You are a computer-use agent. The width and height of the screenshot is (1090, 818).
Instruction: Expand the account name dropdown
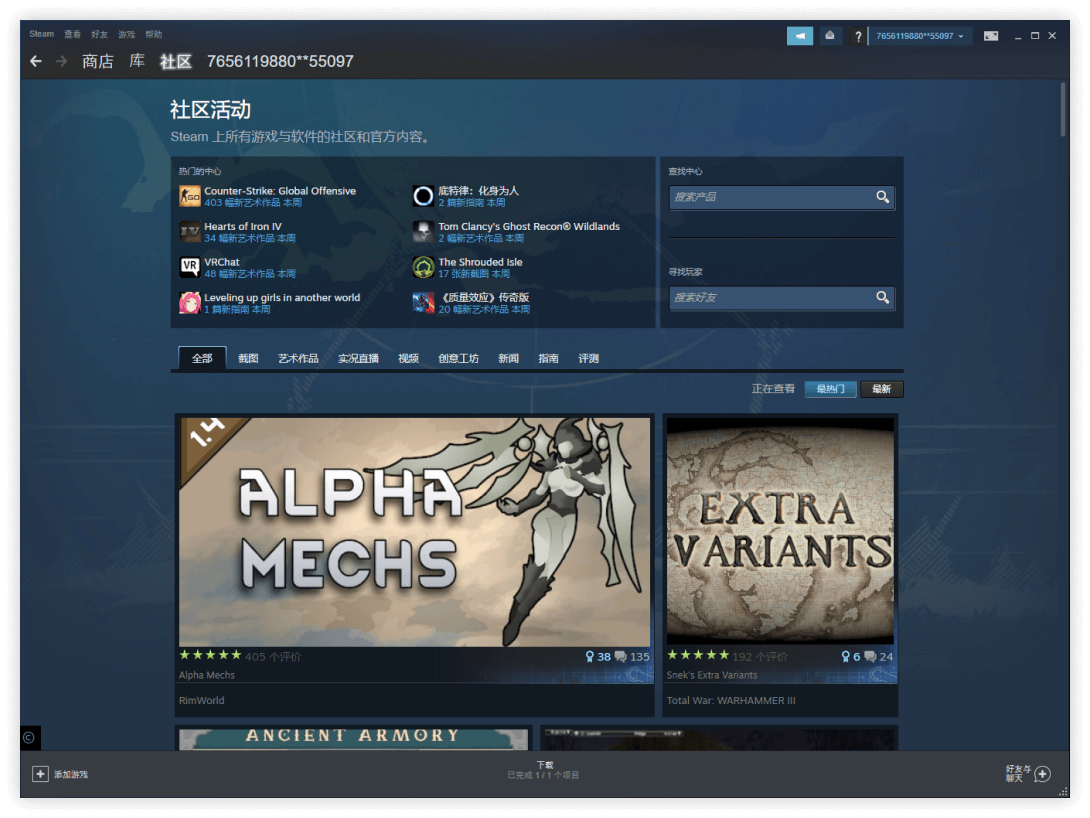pos(920,36)
